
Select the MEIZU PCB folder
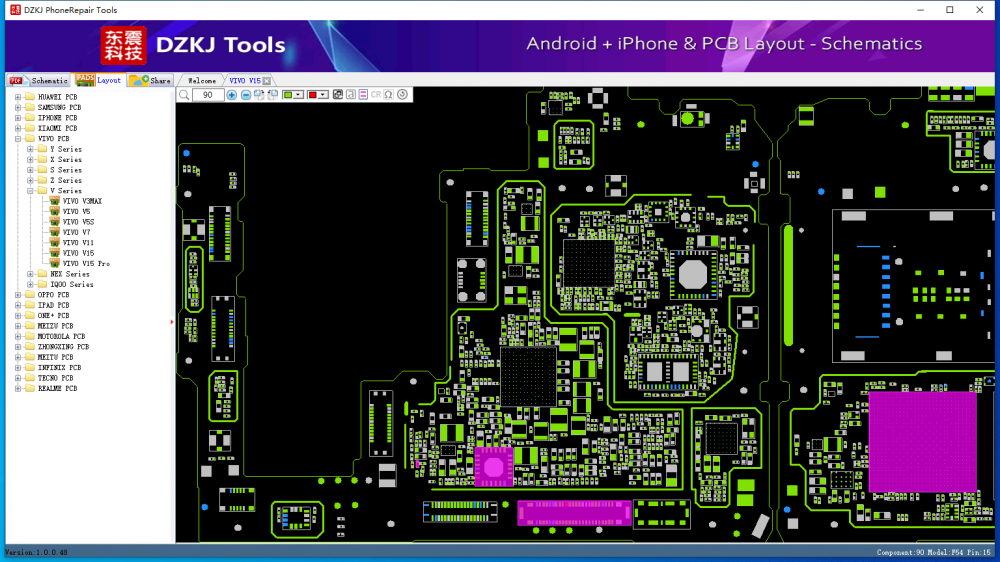(x=55, y=326)
